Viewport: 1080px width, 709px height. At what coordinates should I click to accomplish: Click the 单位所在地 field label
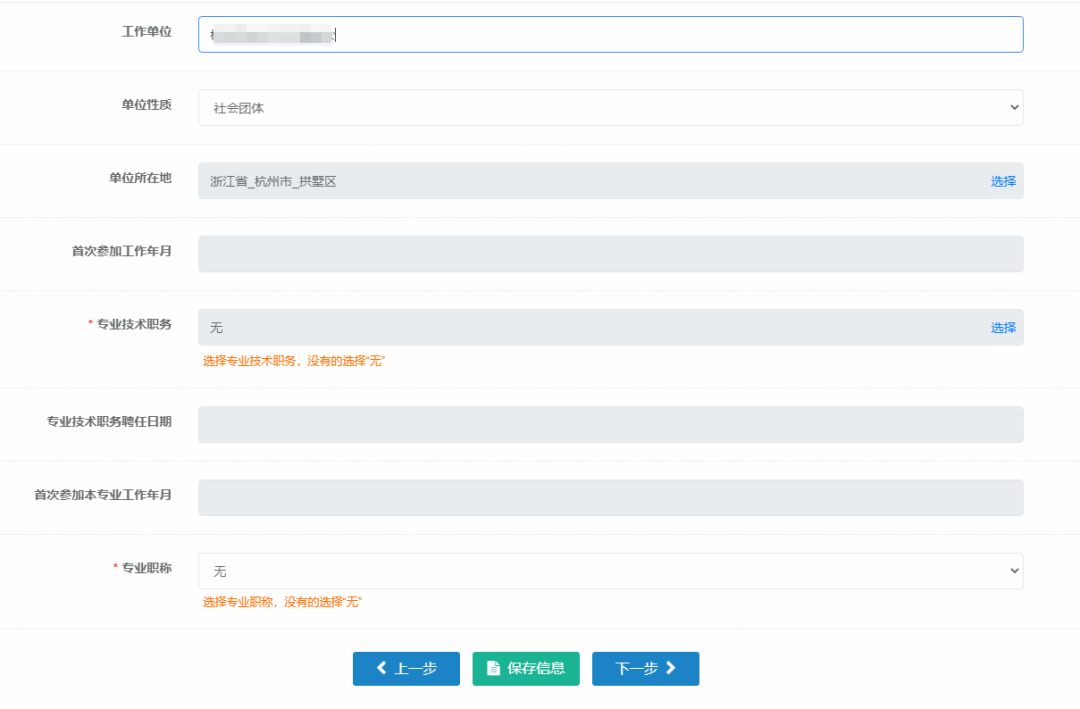pyautogui.click(x=140, y=178)
